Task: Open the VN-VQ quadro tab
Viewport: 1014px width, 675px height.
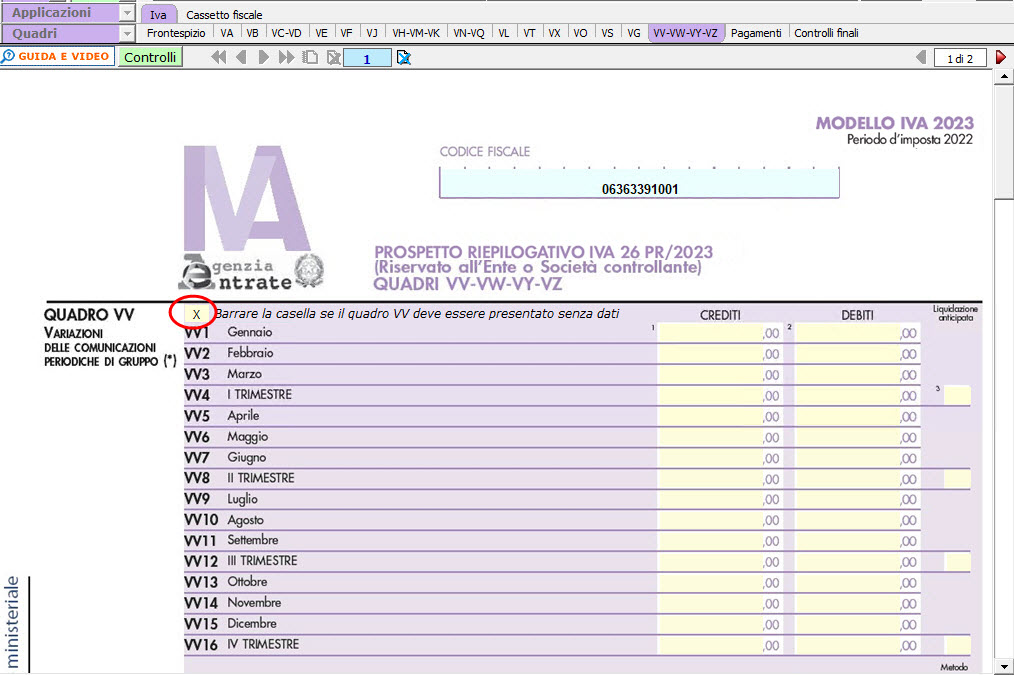Action: tap(469, 33)
